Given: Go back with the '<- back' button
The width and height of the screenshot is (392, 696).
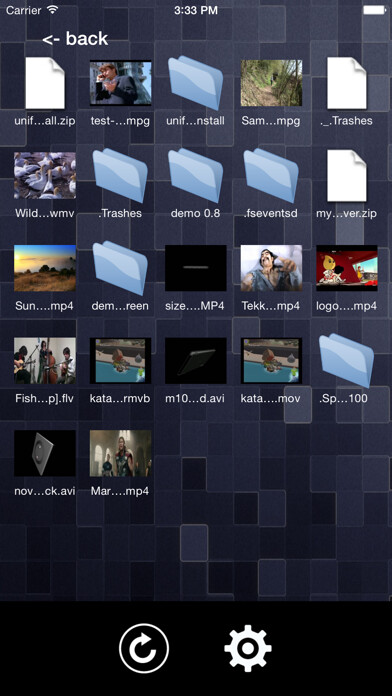Looking at the screenshot, I should click(75, 39).
